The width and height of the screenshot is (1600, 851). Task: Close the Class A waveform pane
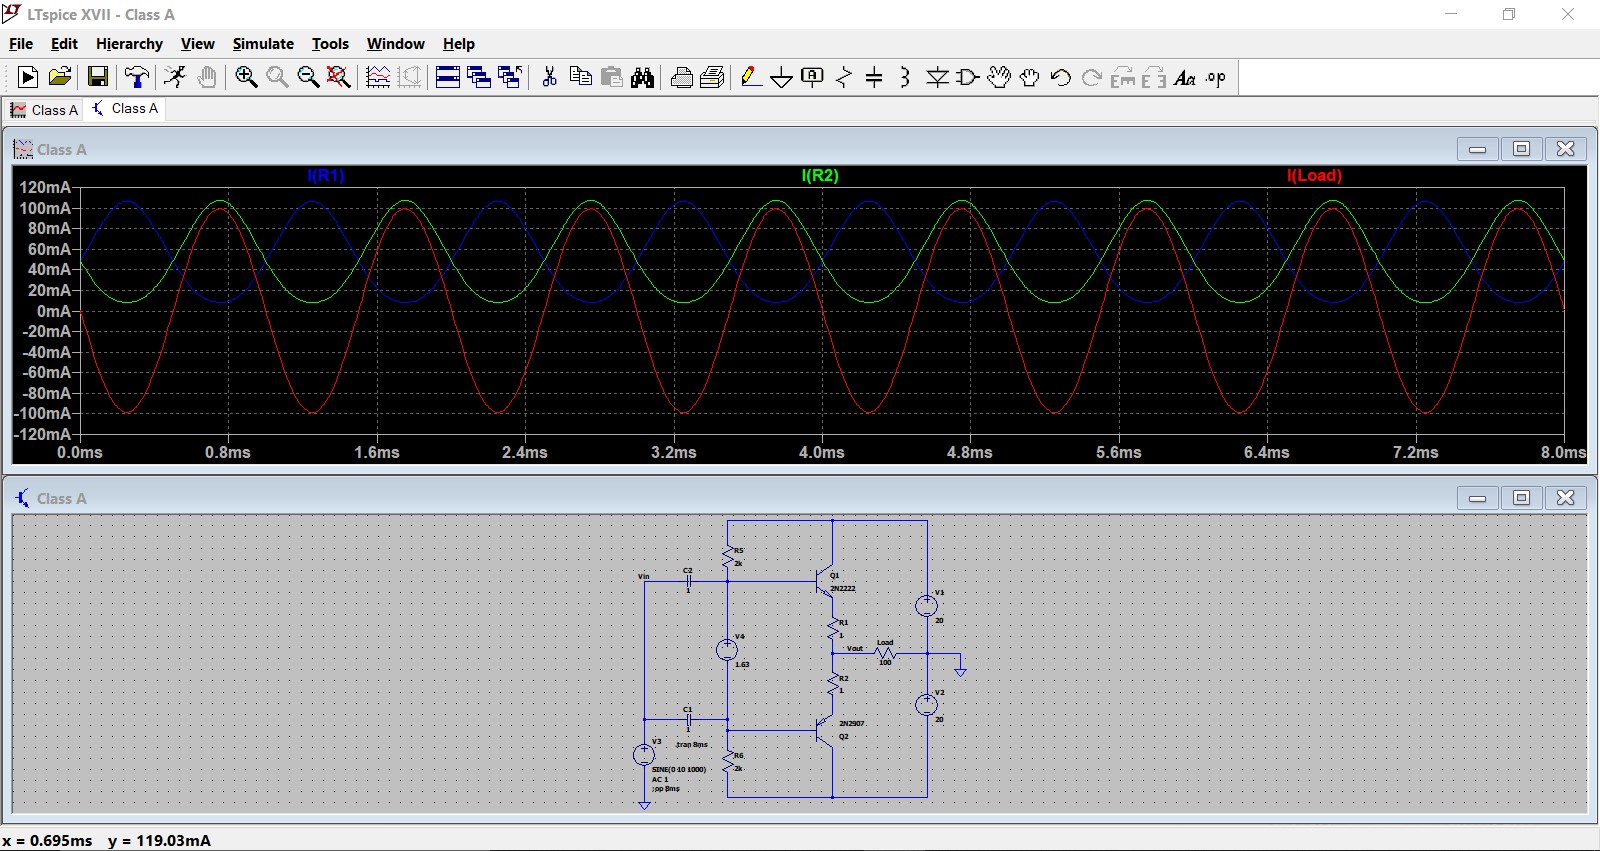(x=1566, y=149)
